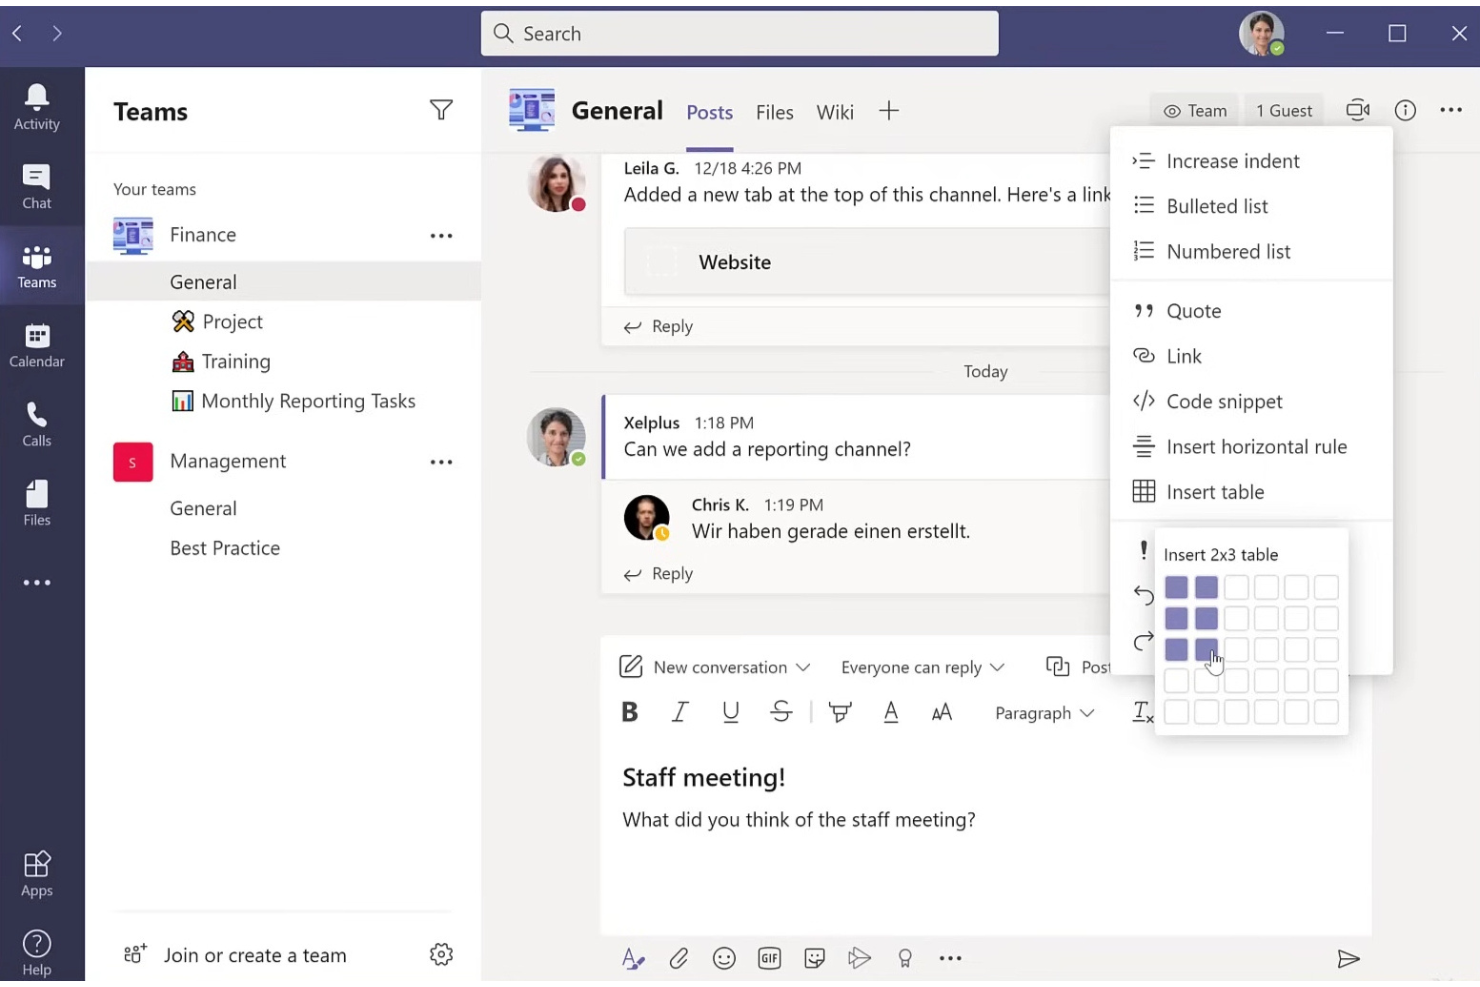1480x987 pixels.
Task: Apply strikethrough formatting
Action: point(781,712)
